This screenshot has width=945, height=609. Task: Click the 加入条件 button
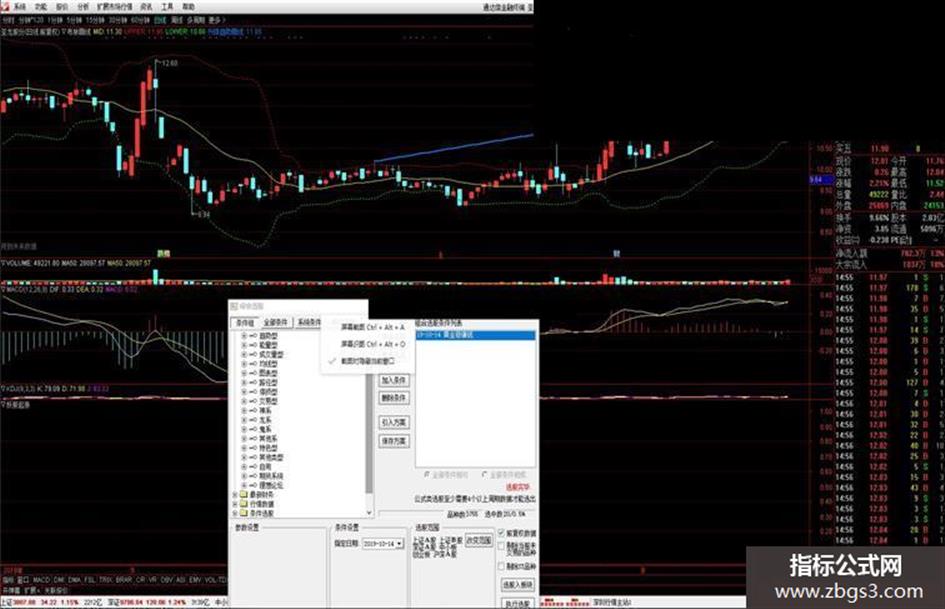click(394, 380)
